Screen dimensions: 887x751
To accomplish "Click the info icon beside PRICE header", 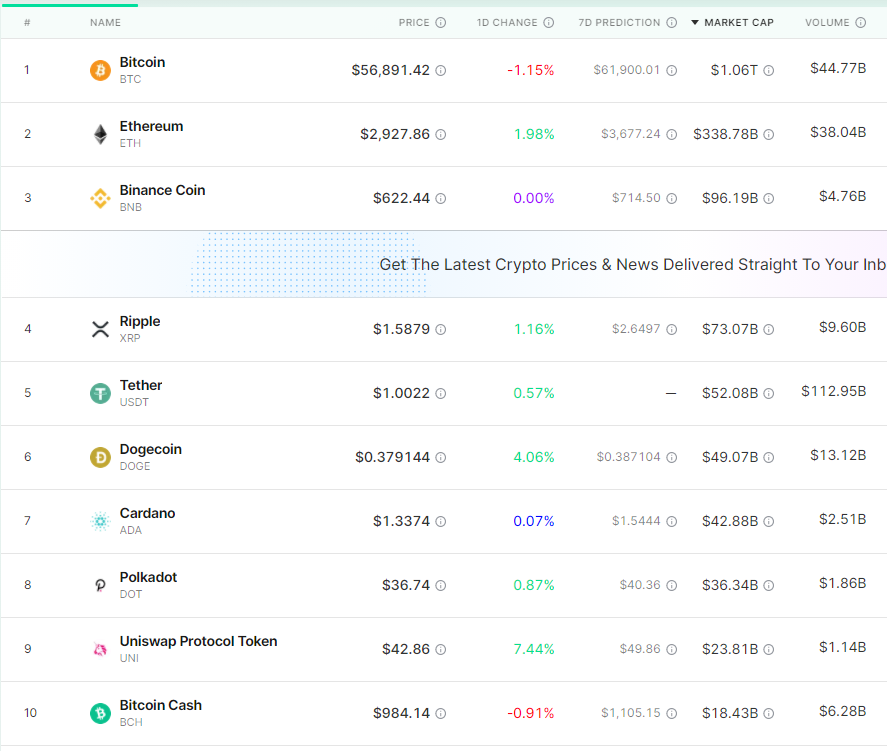I will pos(441,23).
